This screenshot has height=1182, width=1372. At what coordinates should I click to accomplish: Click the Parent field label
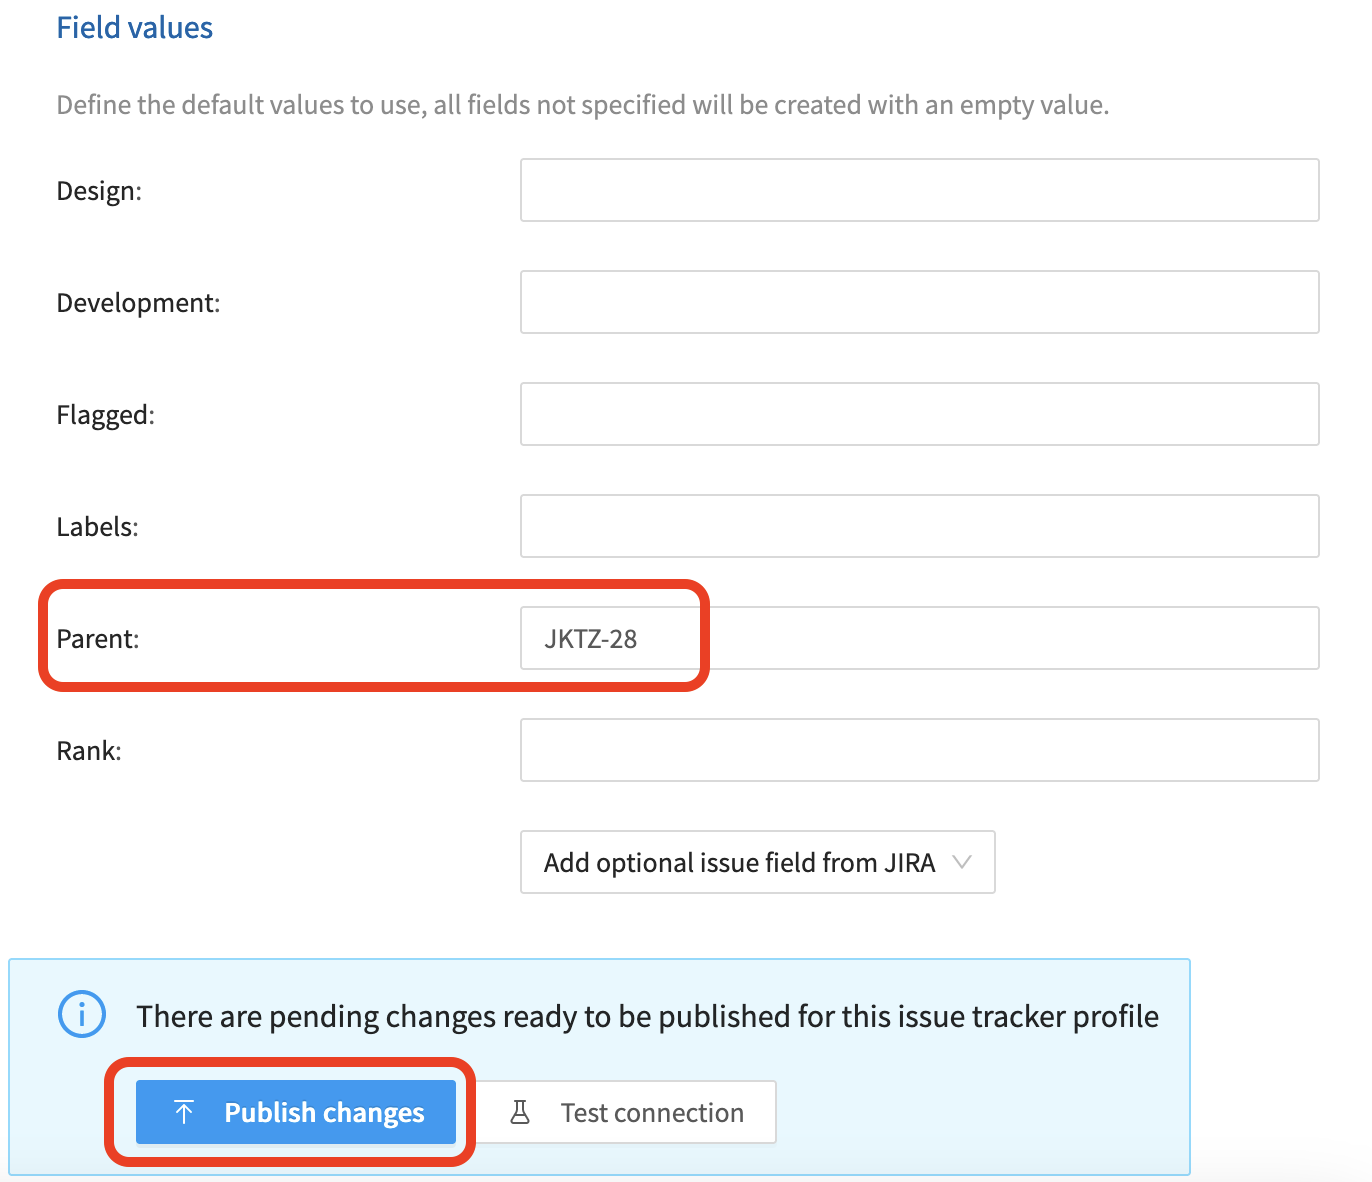pos(98,638)
